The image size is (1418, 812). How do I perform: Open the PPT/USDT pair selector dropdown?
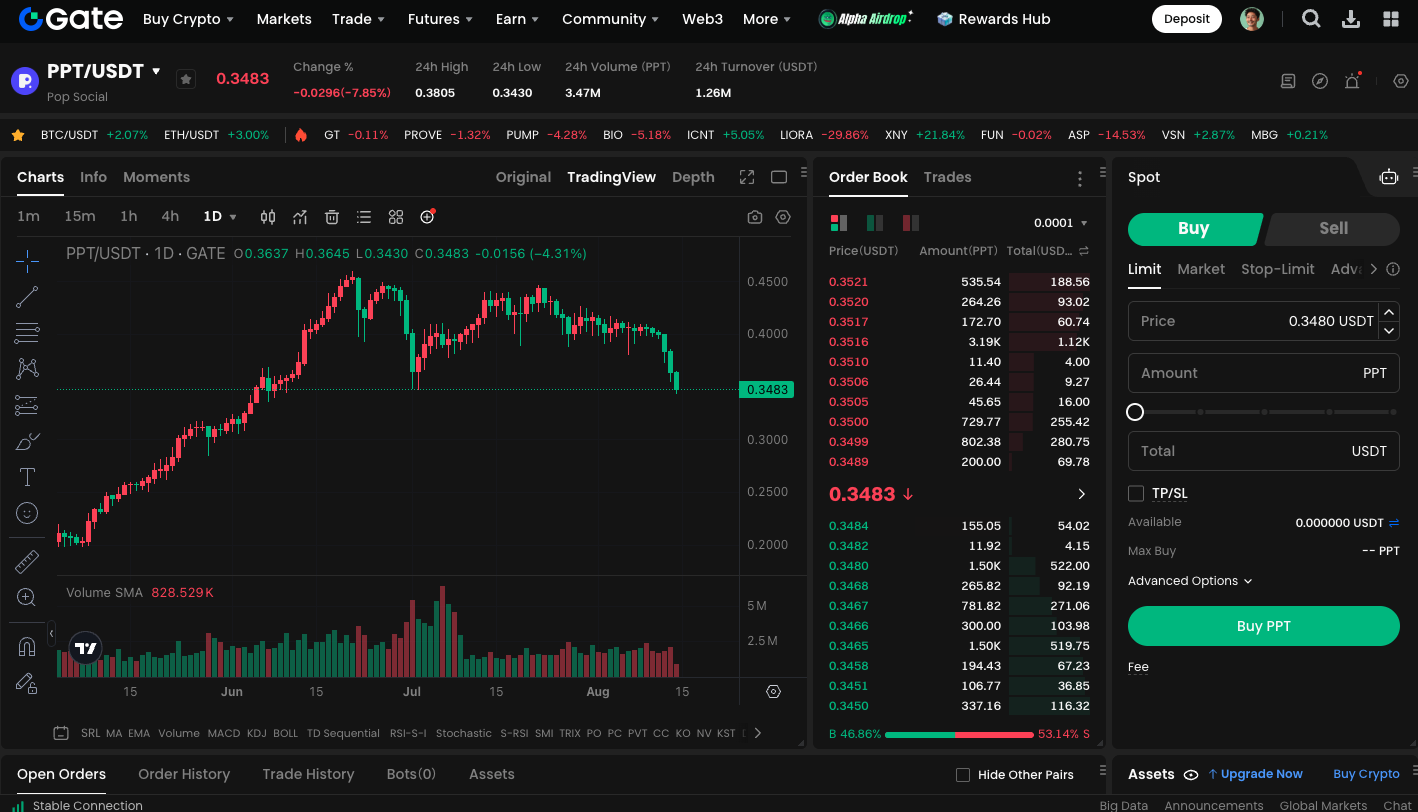pos(156,71)
